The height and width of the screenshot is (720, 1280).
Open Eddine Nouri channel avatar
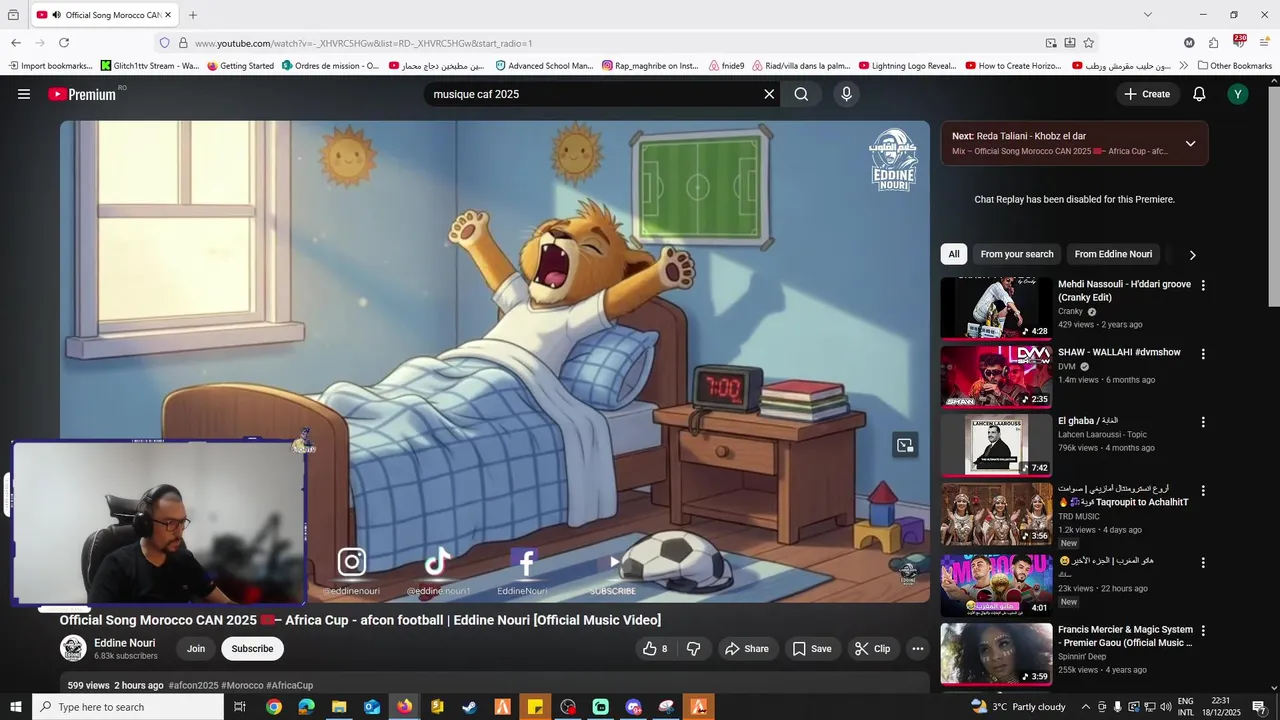(x=73, y=649)
